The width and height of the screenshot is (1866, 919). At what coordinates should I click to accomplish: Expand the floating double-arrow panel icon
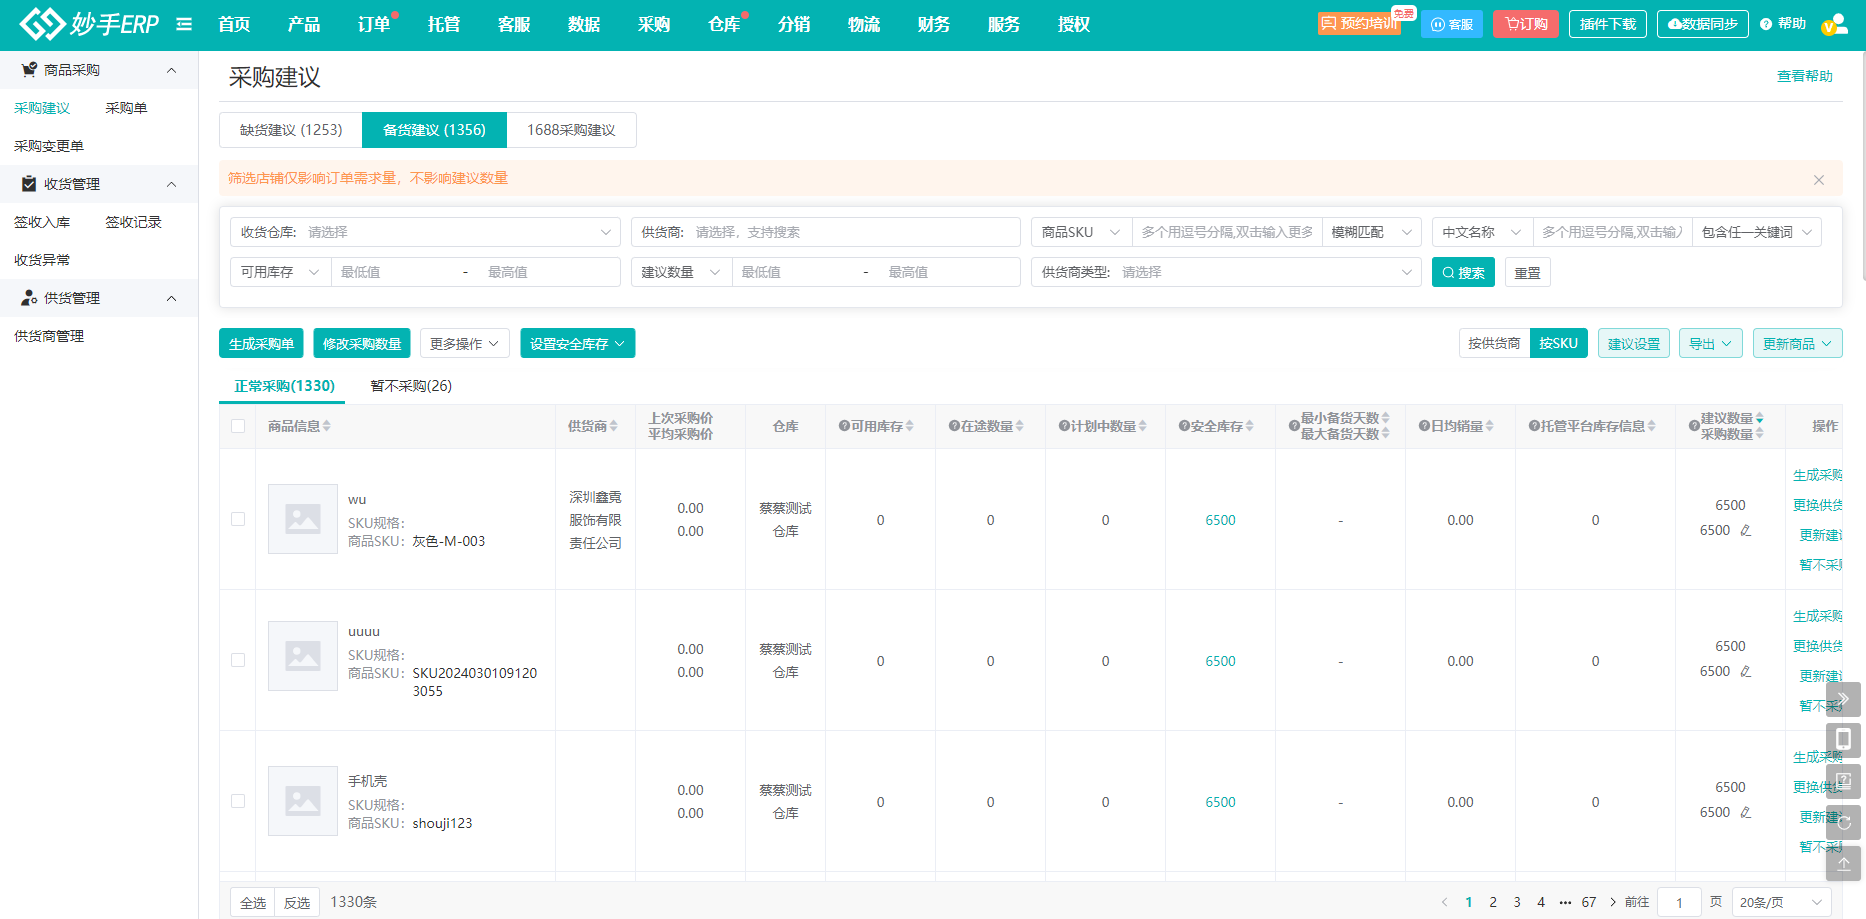(x=1843, y=699)
